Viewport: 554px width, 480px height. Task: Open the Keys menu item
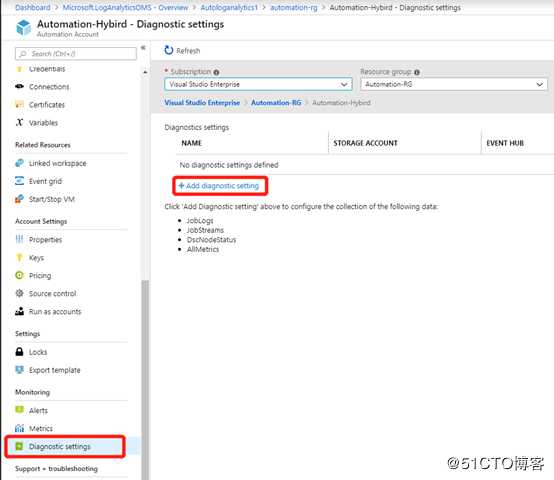[36, 257]
